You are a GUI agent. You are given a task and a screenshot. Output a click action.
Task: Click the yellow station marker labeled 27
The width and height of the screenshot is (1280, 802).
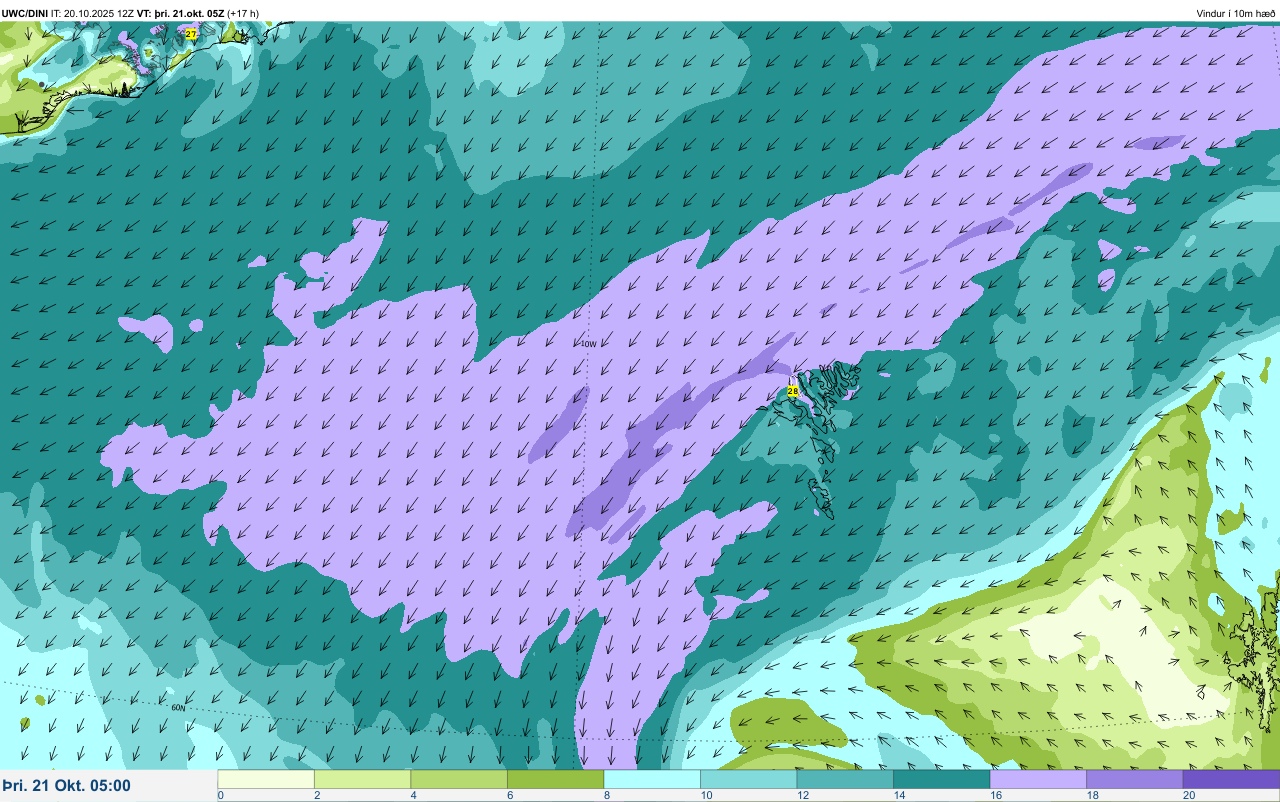click(191, 34)
